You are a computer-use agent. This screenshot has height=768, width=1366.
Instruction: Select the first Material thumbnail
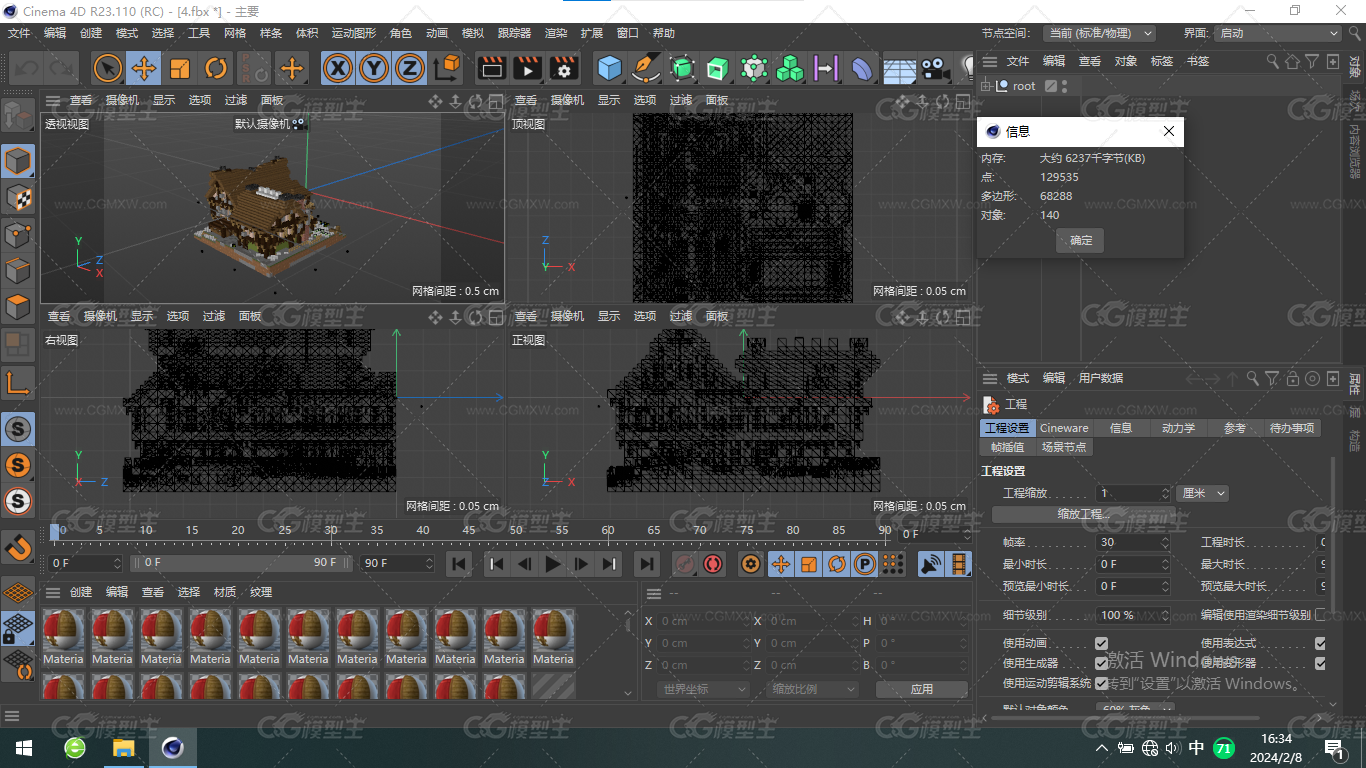click(x=63, y=637)
